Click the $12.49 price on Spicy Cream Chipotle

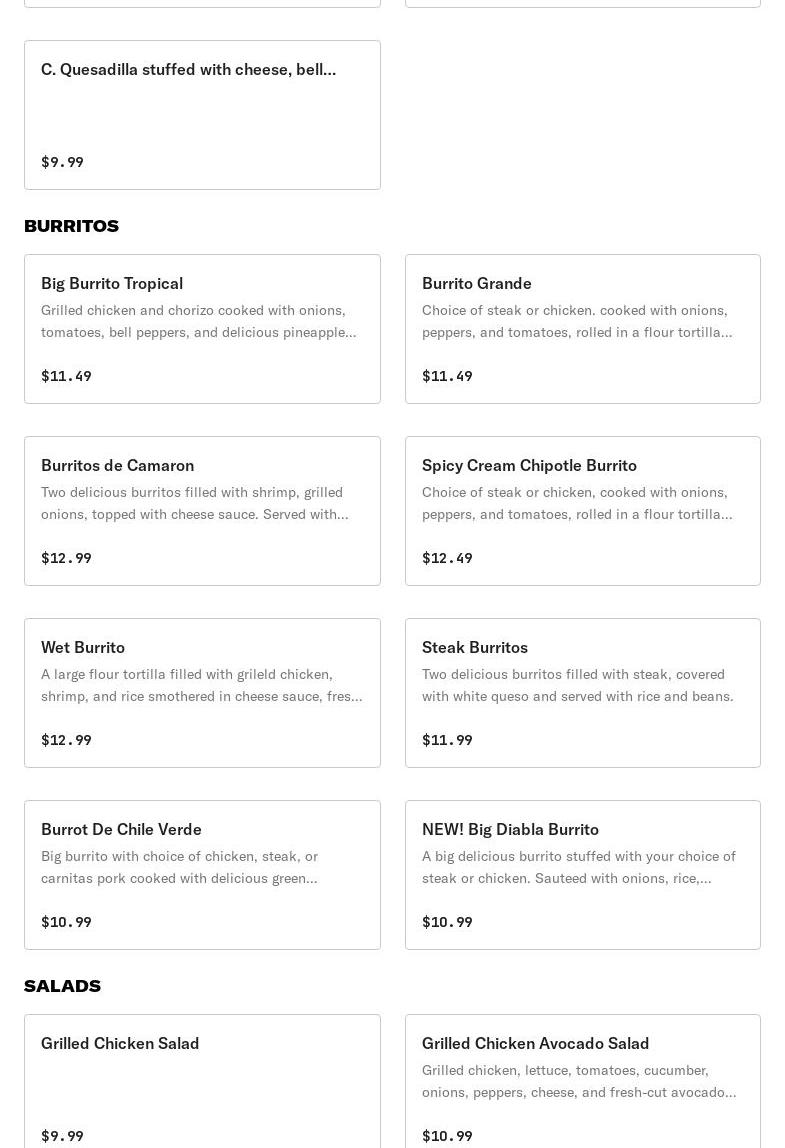tap(447, 558)
